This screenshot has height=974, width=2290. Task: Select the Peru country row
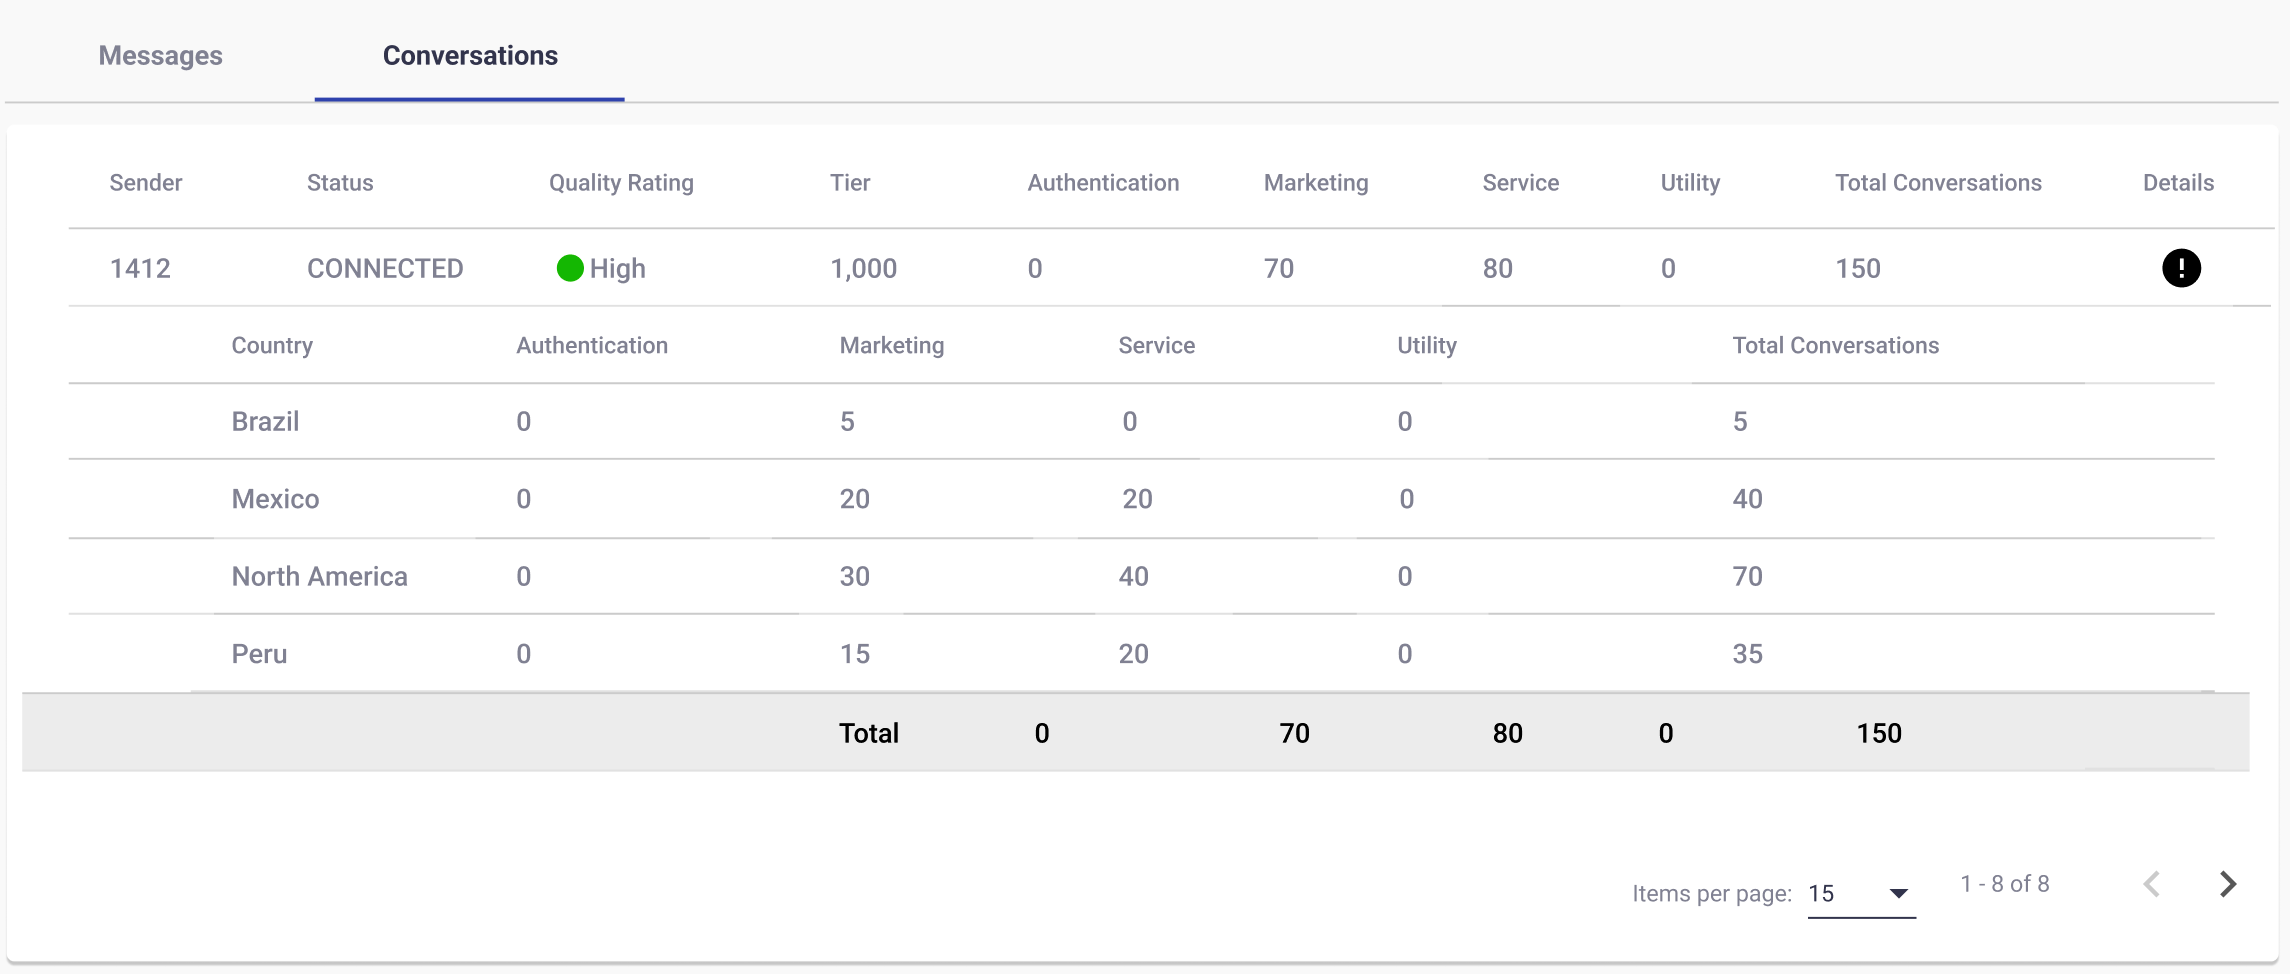pos(1141,653)
